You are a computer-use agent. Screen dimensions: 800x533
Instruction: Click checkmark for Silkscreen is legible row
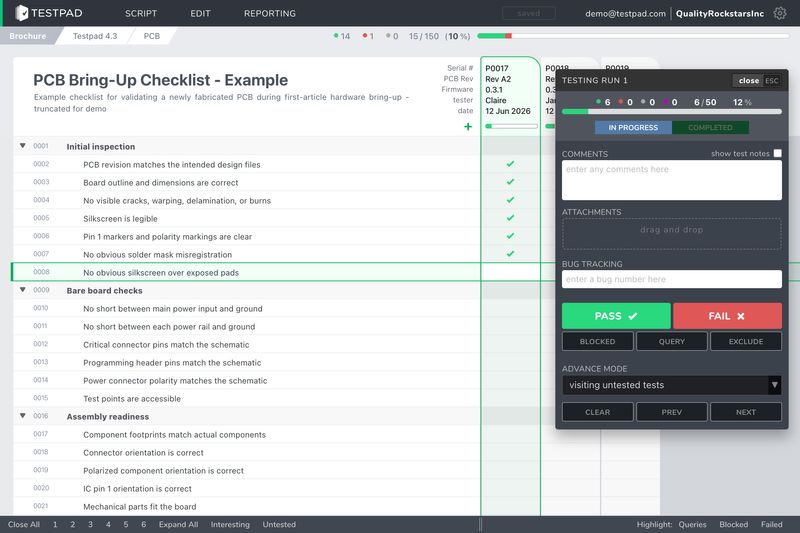[510, 218]
